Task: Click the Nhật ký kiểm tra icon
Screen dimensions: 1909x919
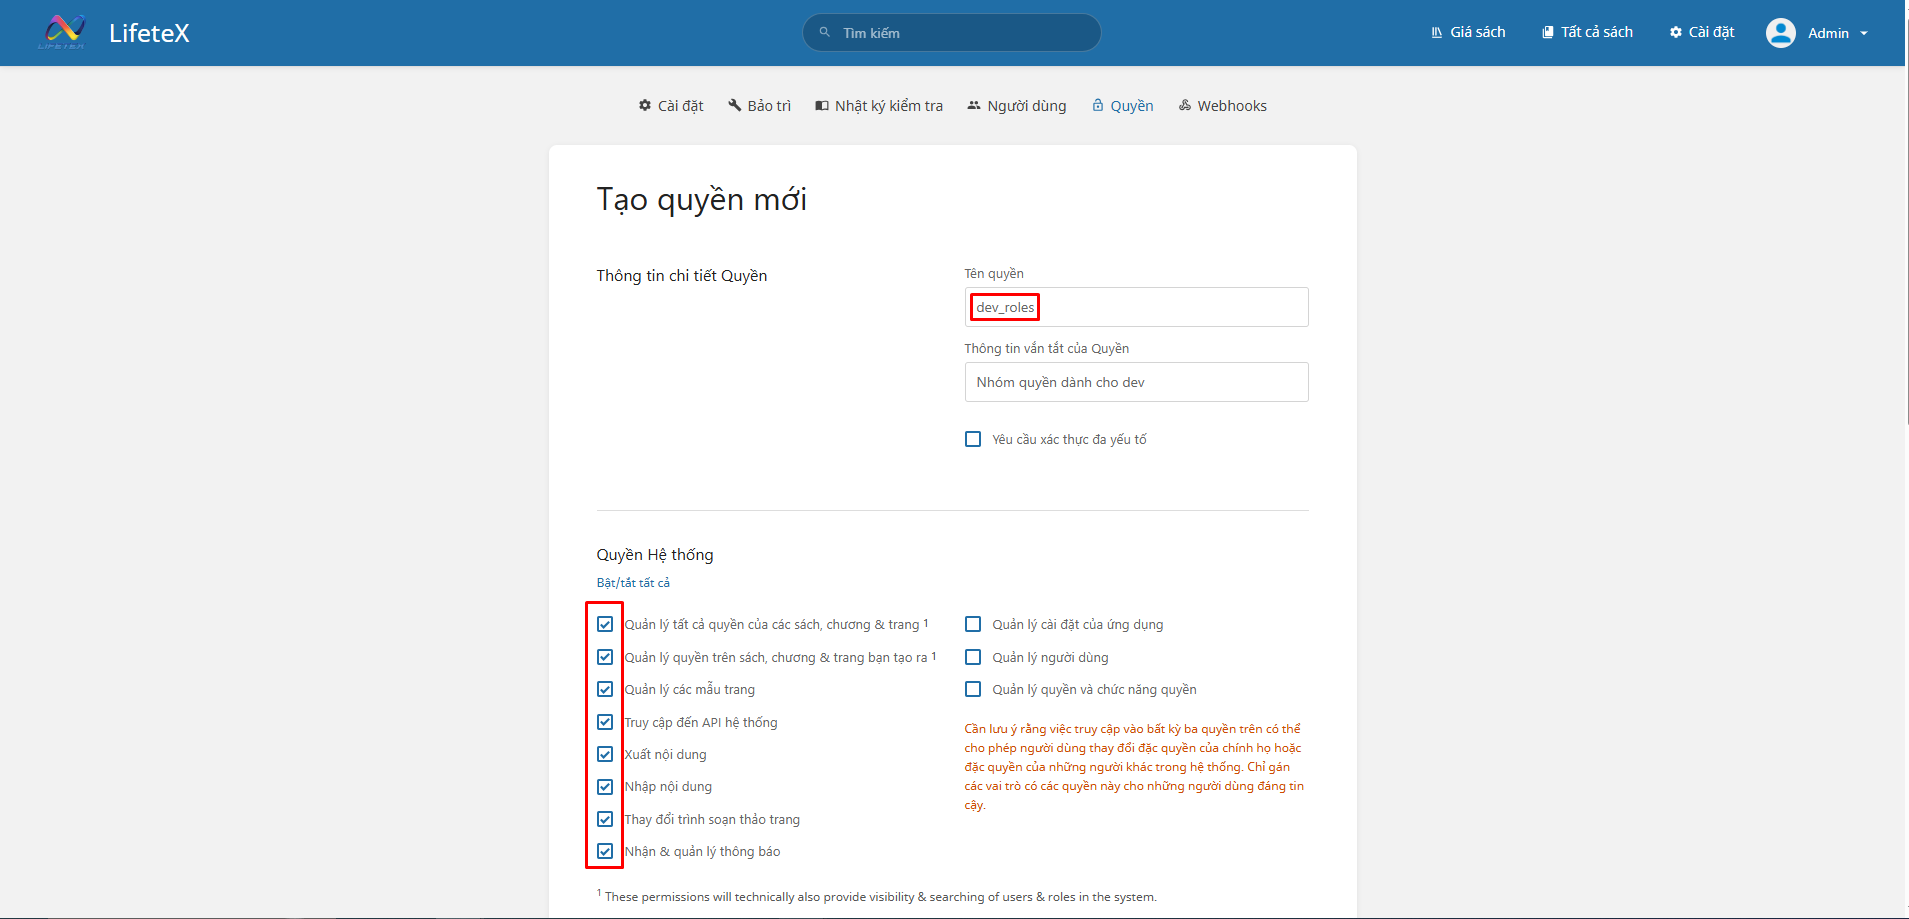Action: (x=822, y=105)
